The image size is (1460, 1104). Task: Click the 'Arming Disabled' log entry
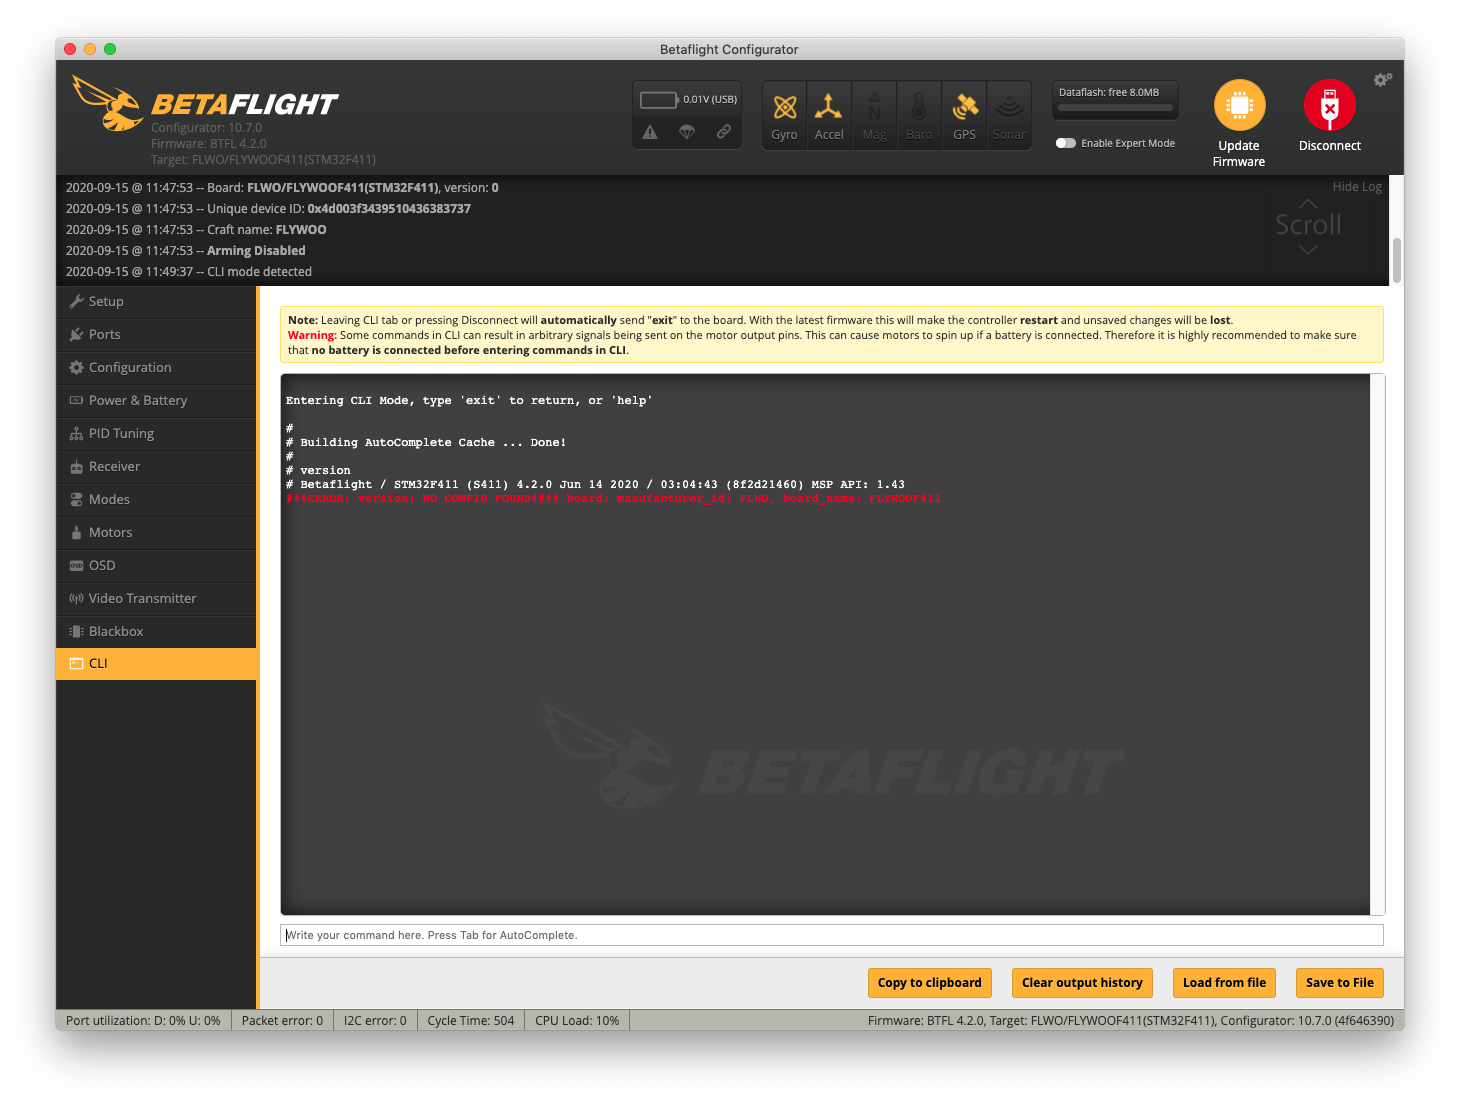coord(186,251)
